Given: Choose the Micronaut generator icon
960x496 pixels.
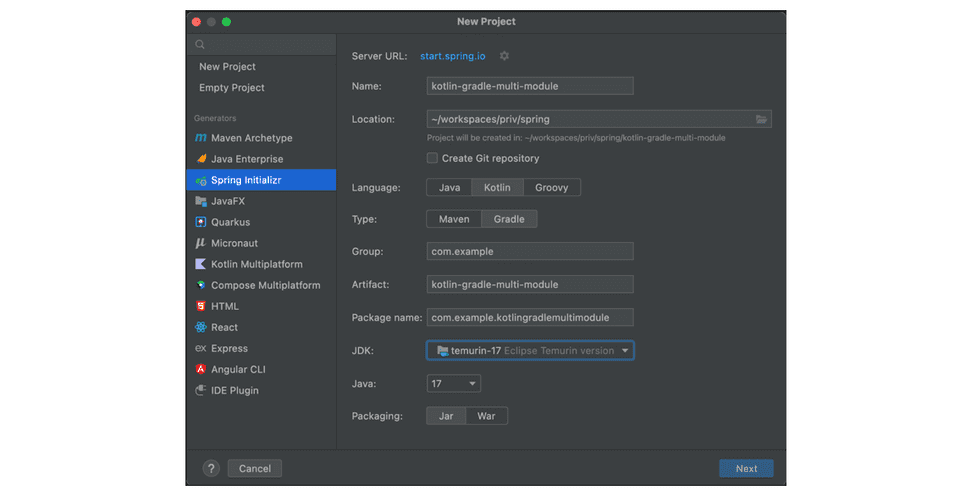Looking at the screenshot, I should click(x=201, y=243).
